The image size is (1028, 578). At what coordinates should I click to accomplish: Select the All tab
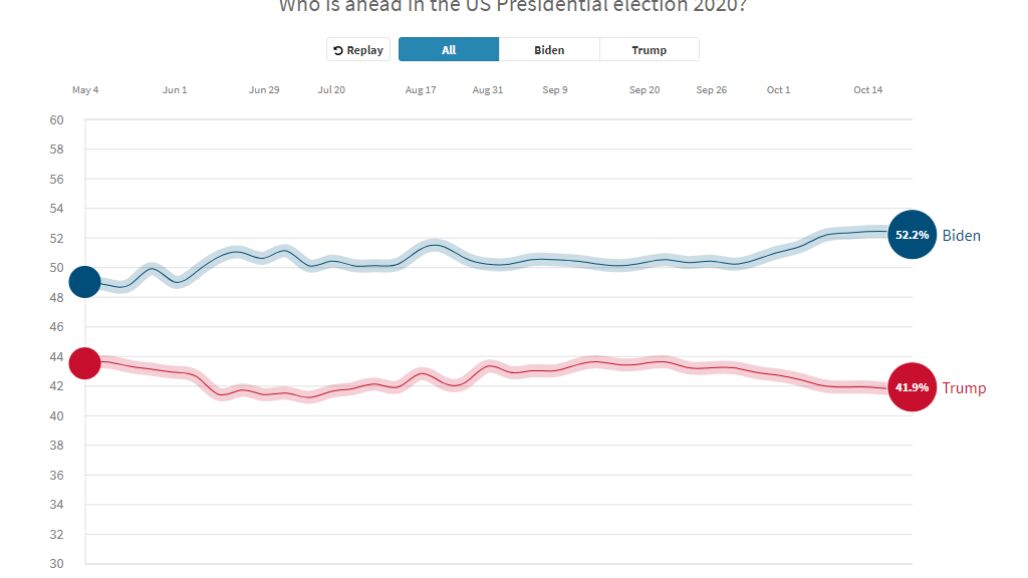448,50
